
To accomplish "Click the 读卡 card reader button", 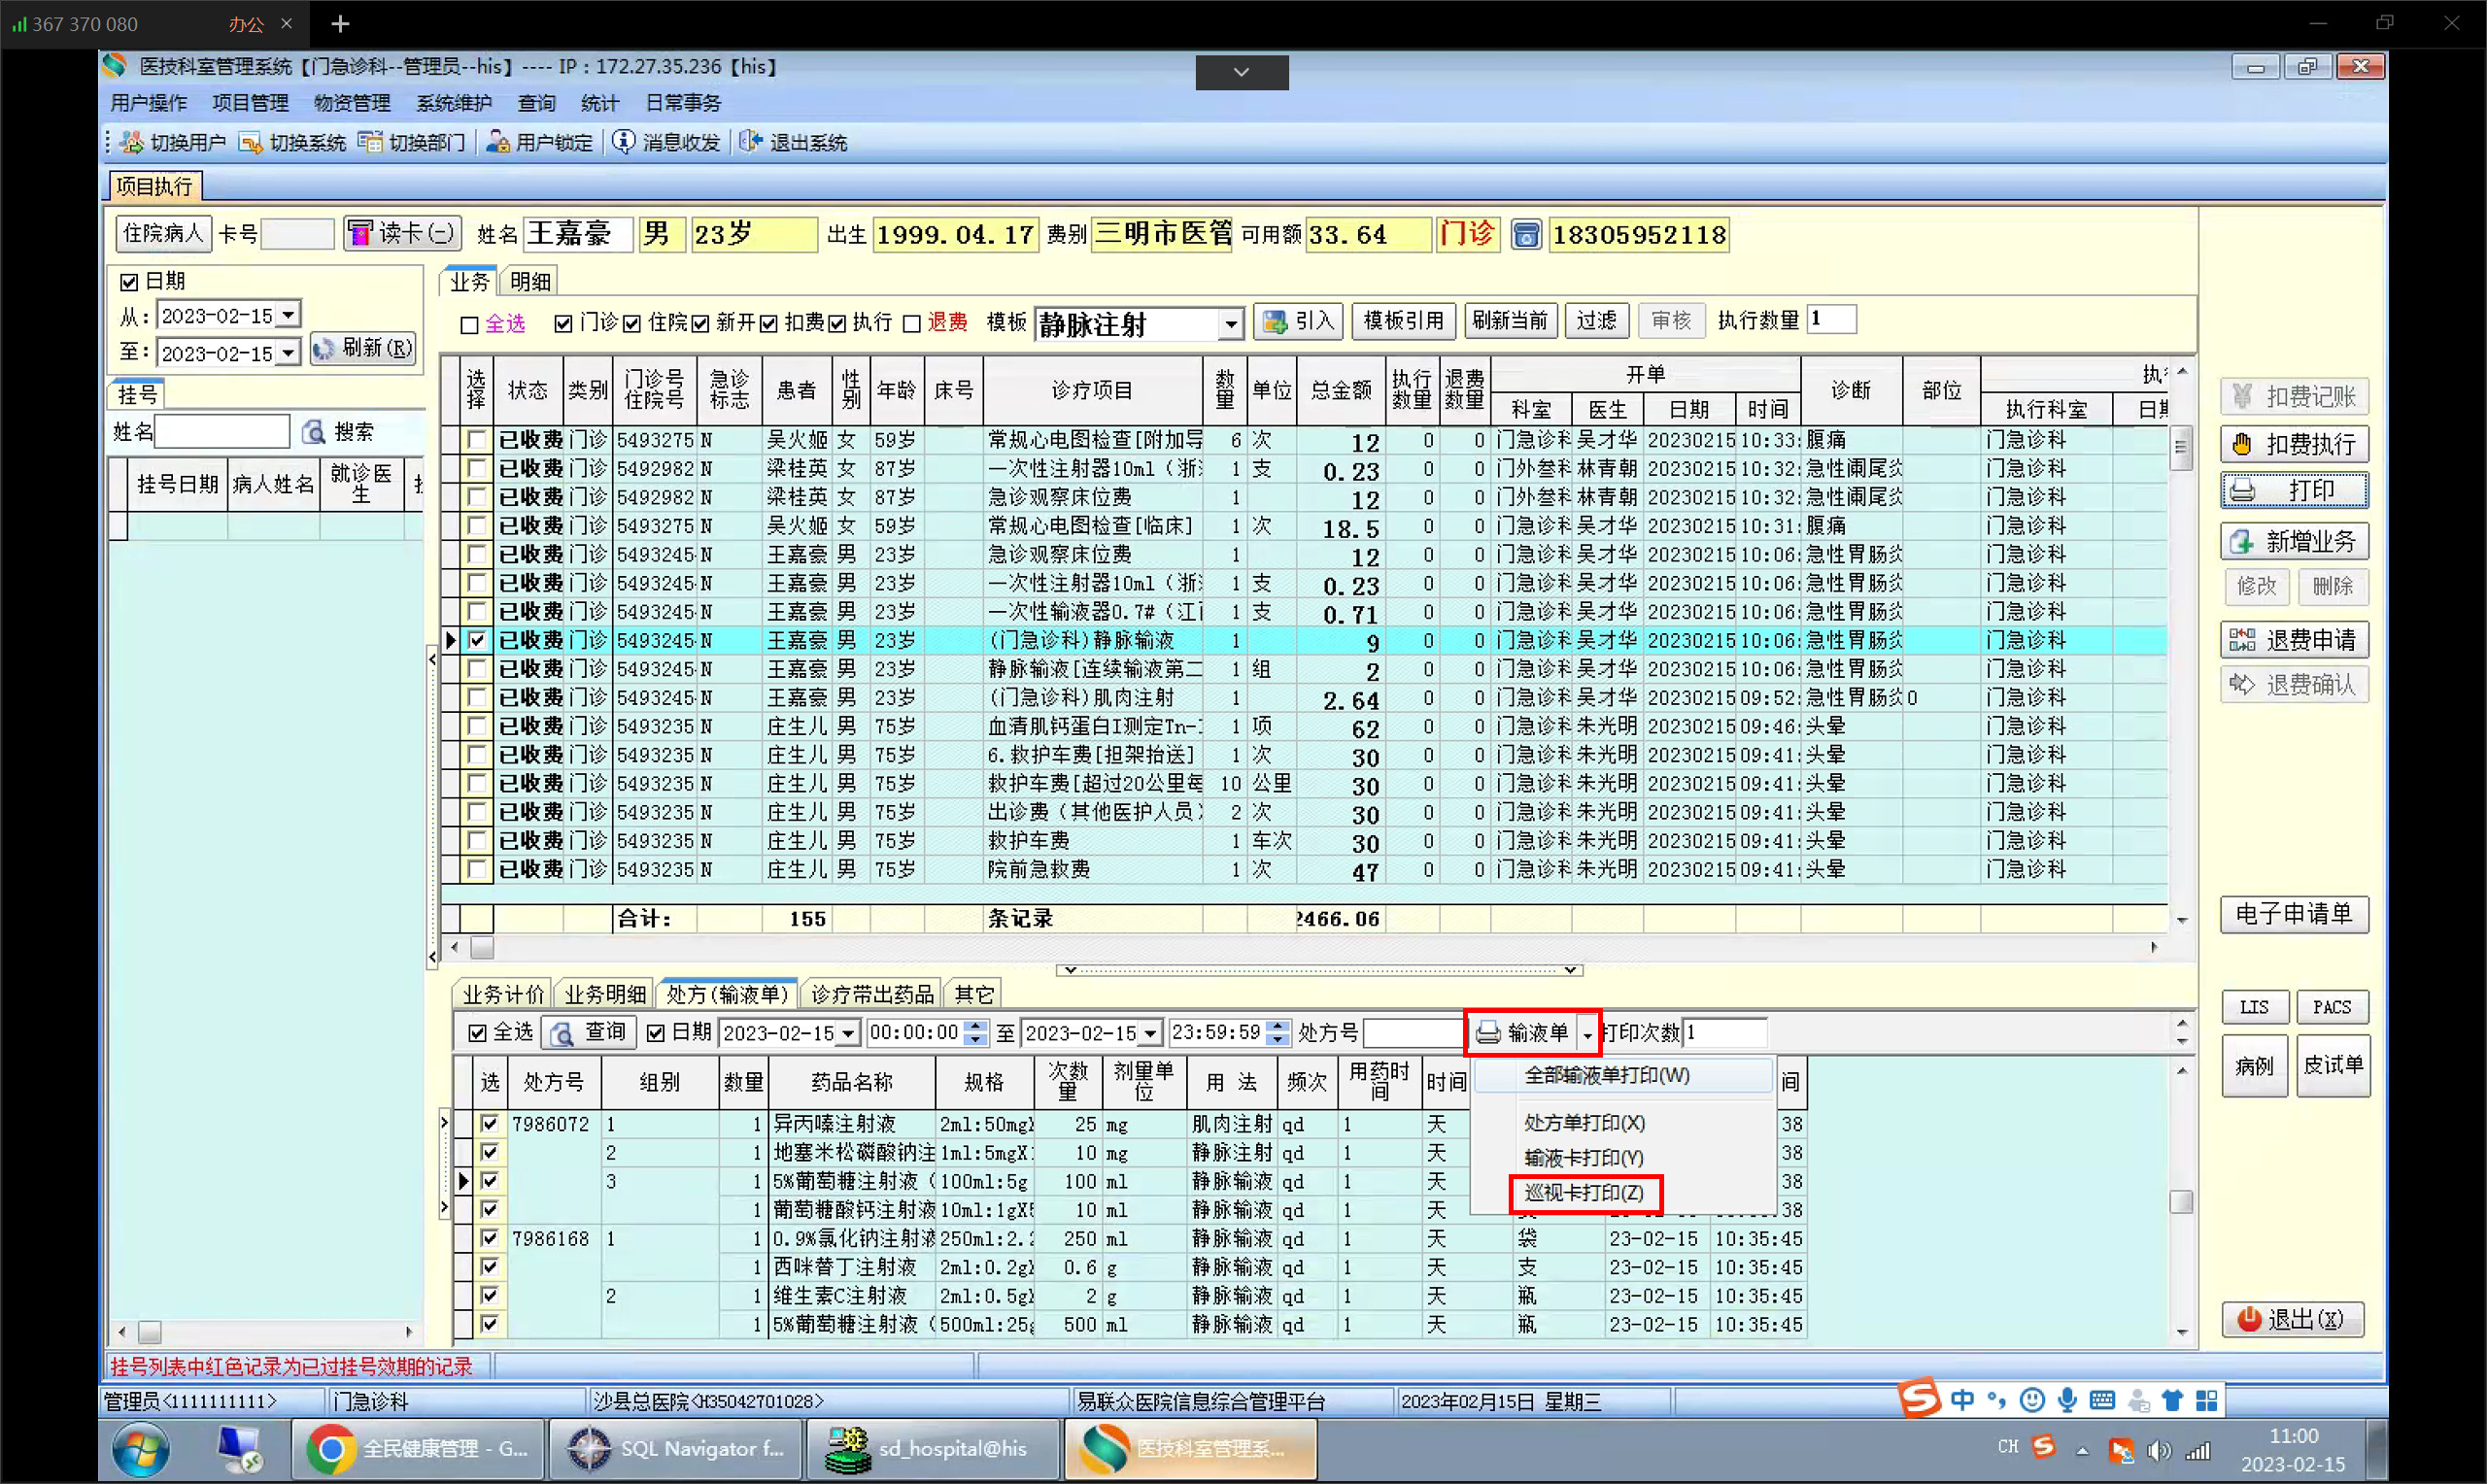I will 403,234.
